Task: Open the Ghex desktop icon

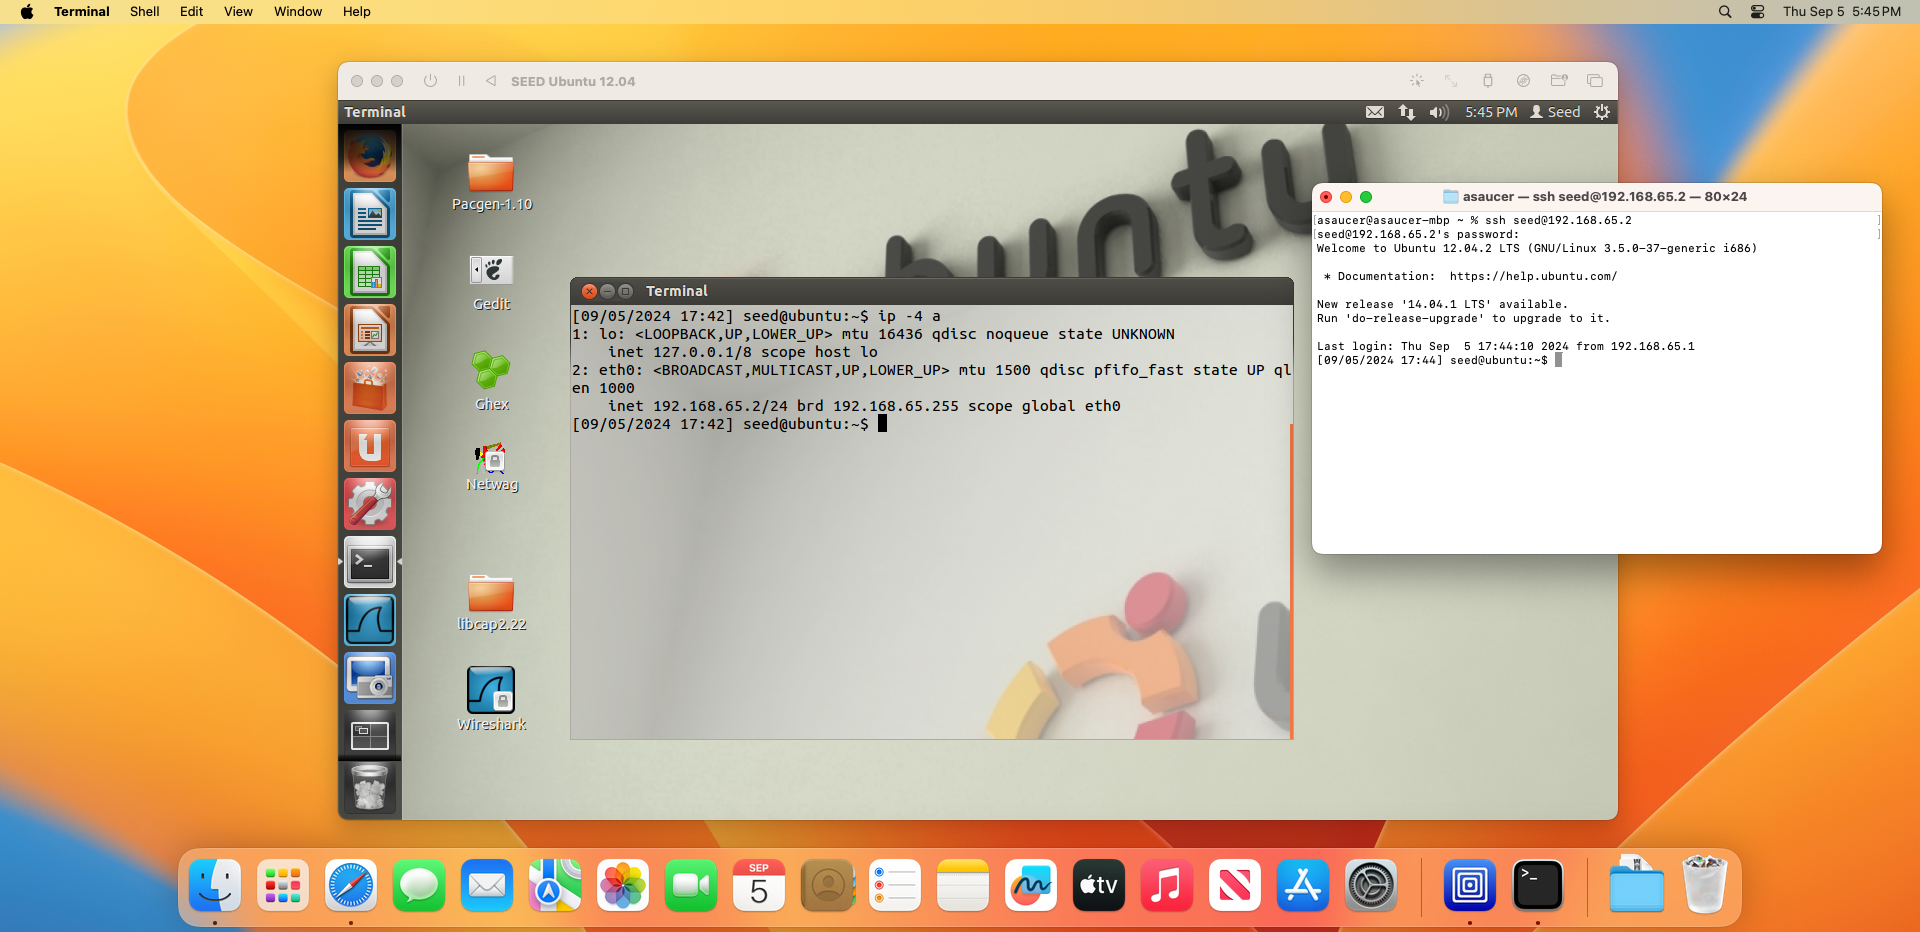Action: tap(491, 371)
